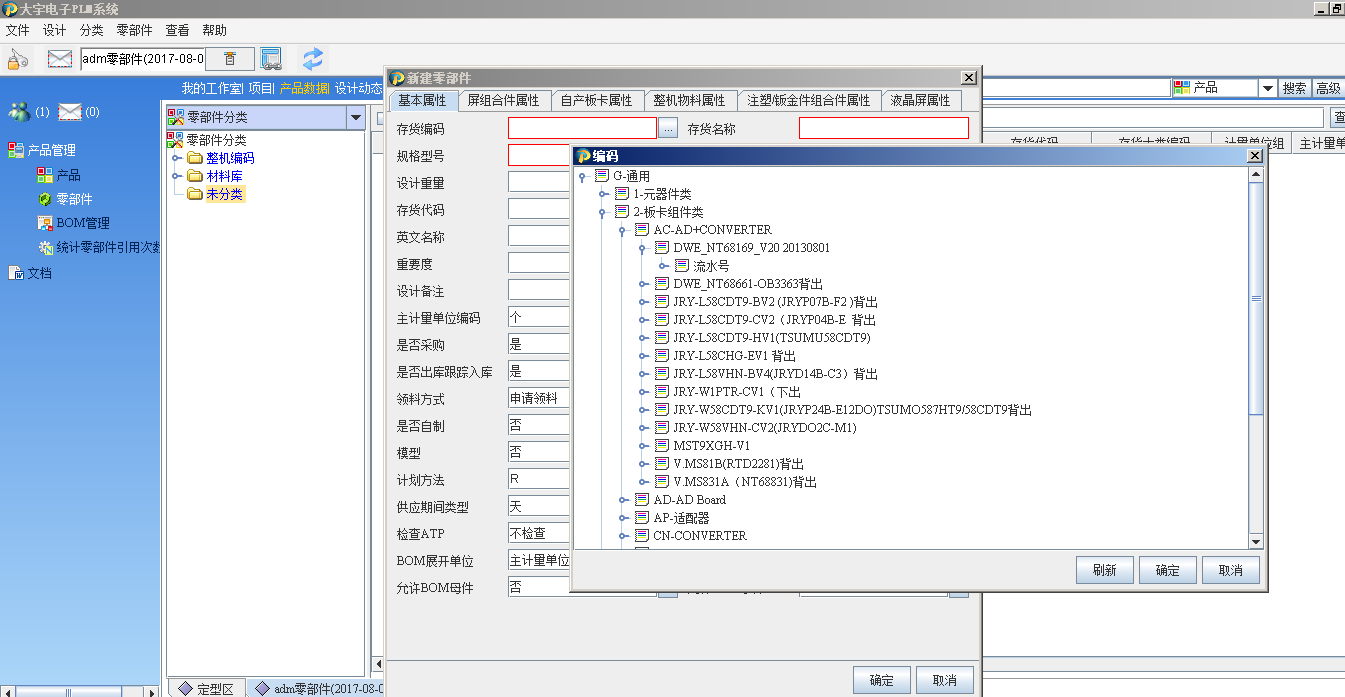Open 项目 navigation link
Screen dimensions: 1345x697
point(260,88)
